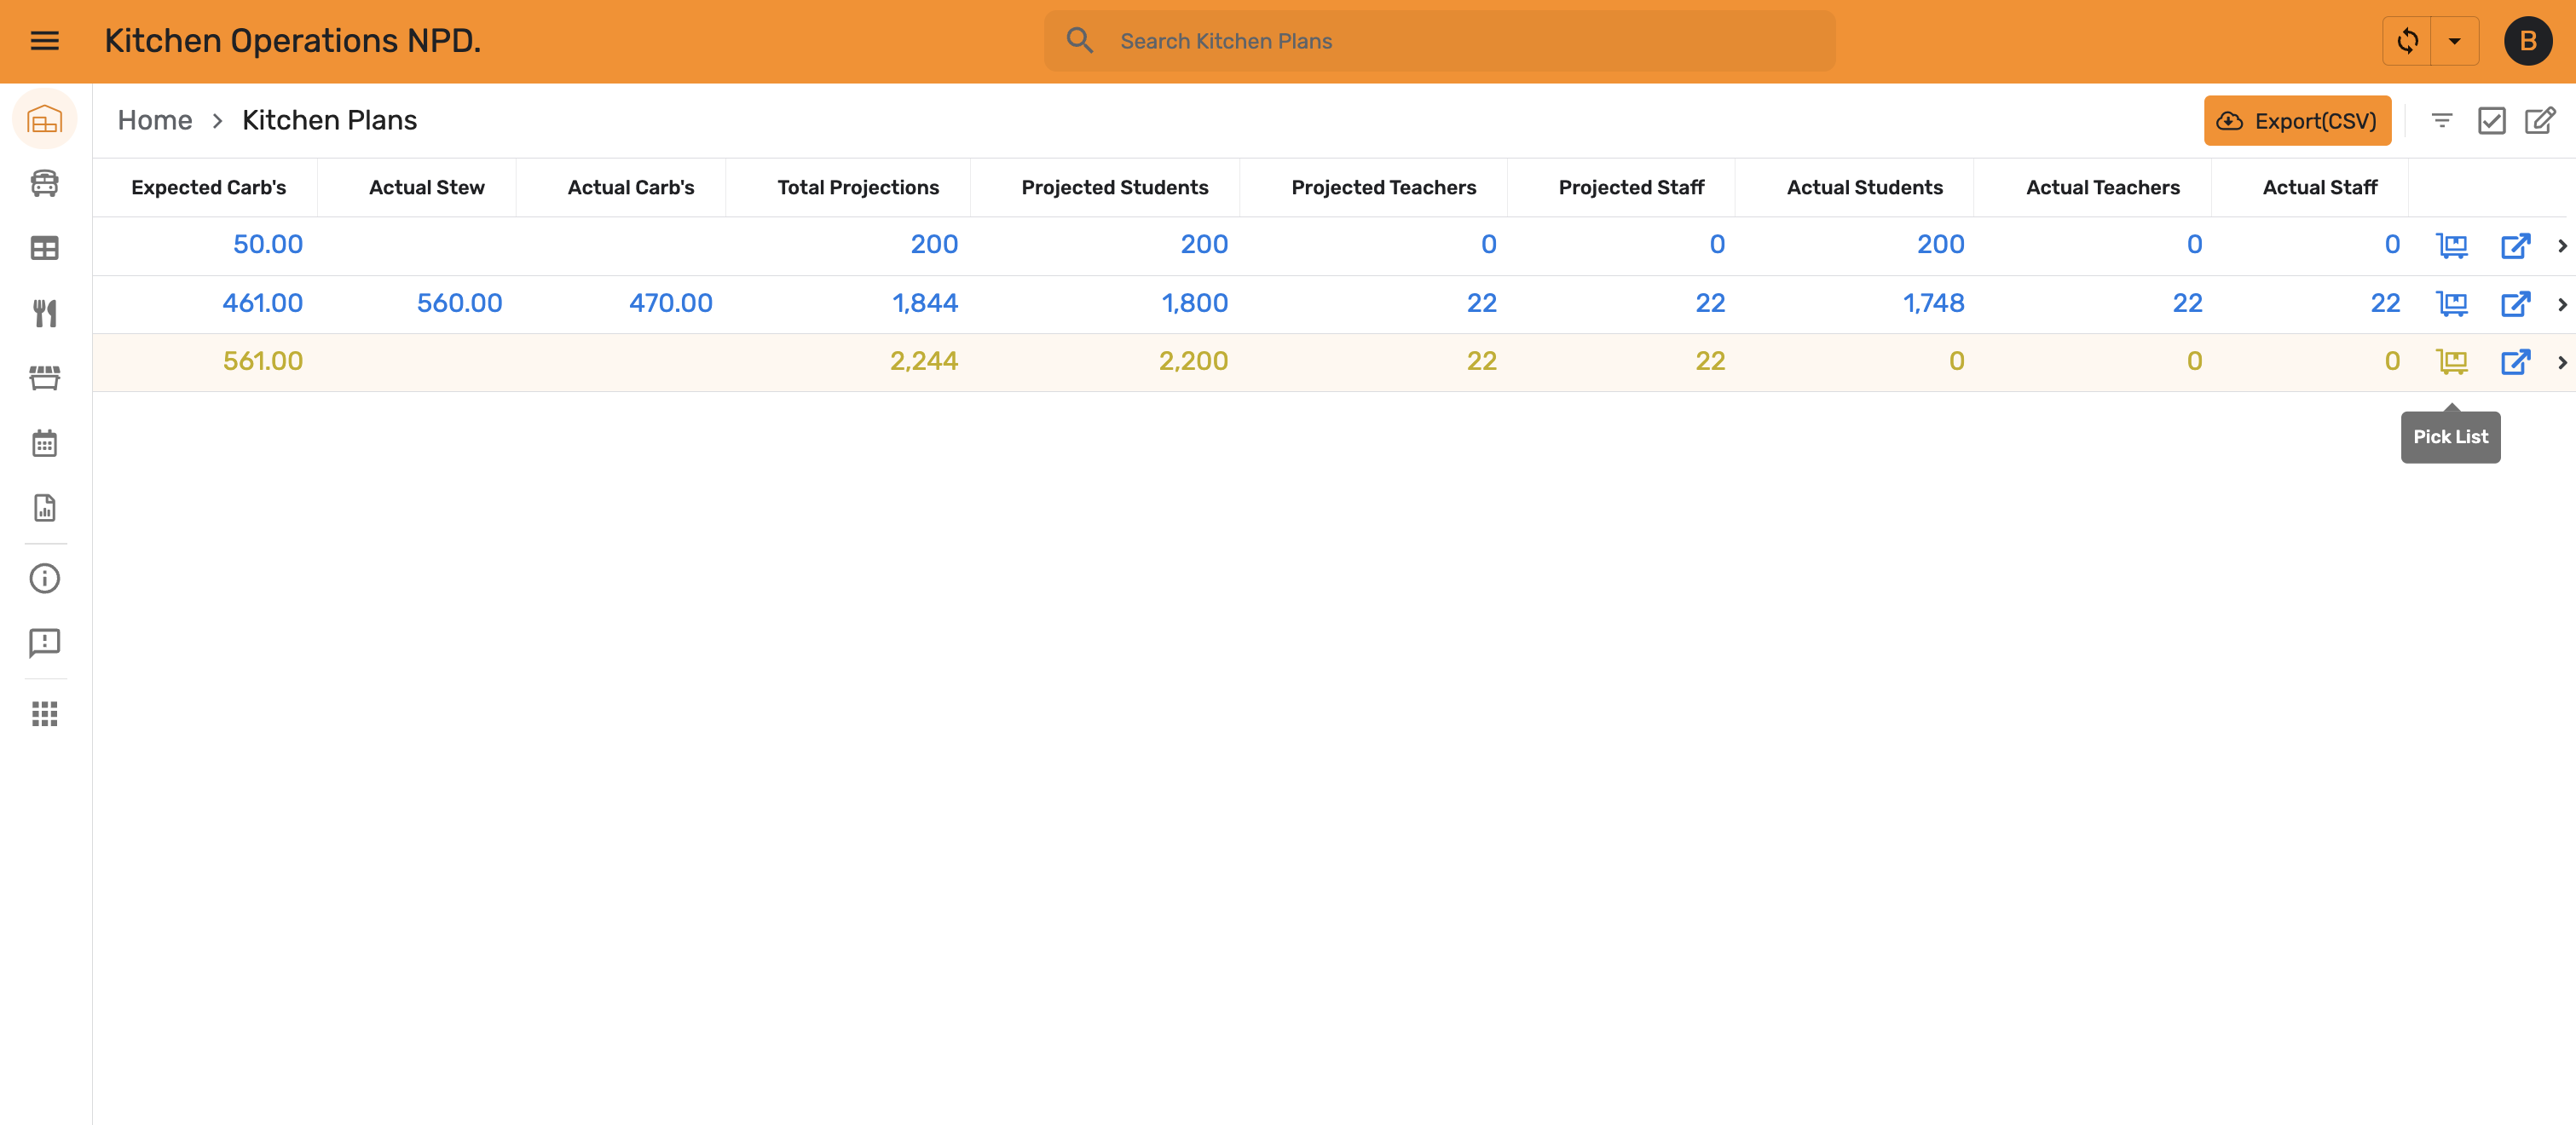Click the Kitchen Operations NPD. title
The width and height of the screenshot is (2576, 1125).
tap(292, 41)
